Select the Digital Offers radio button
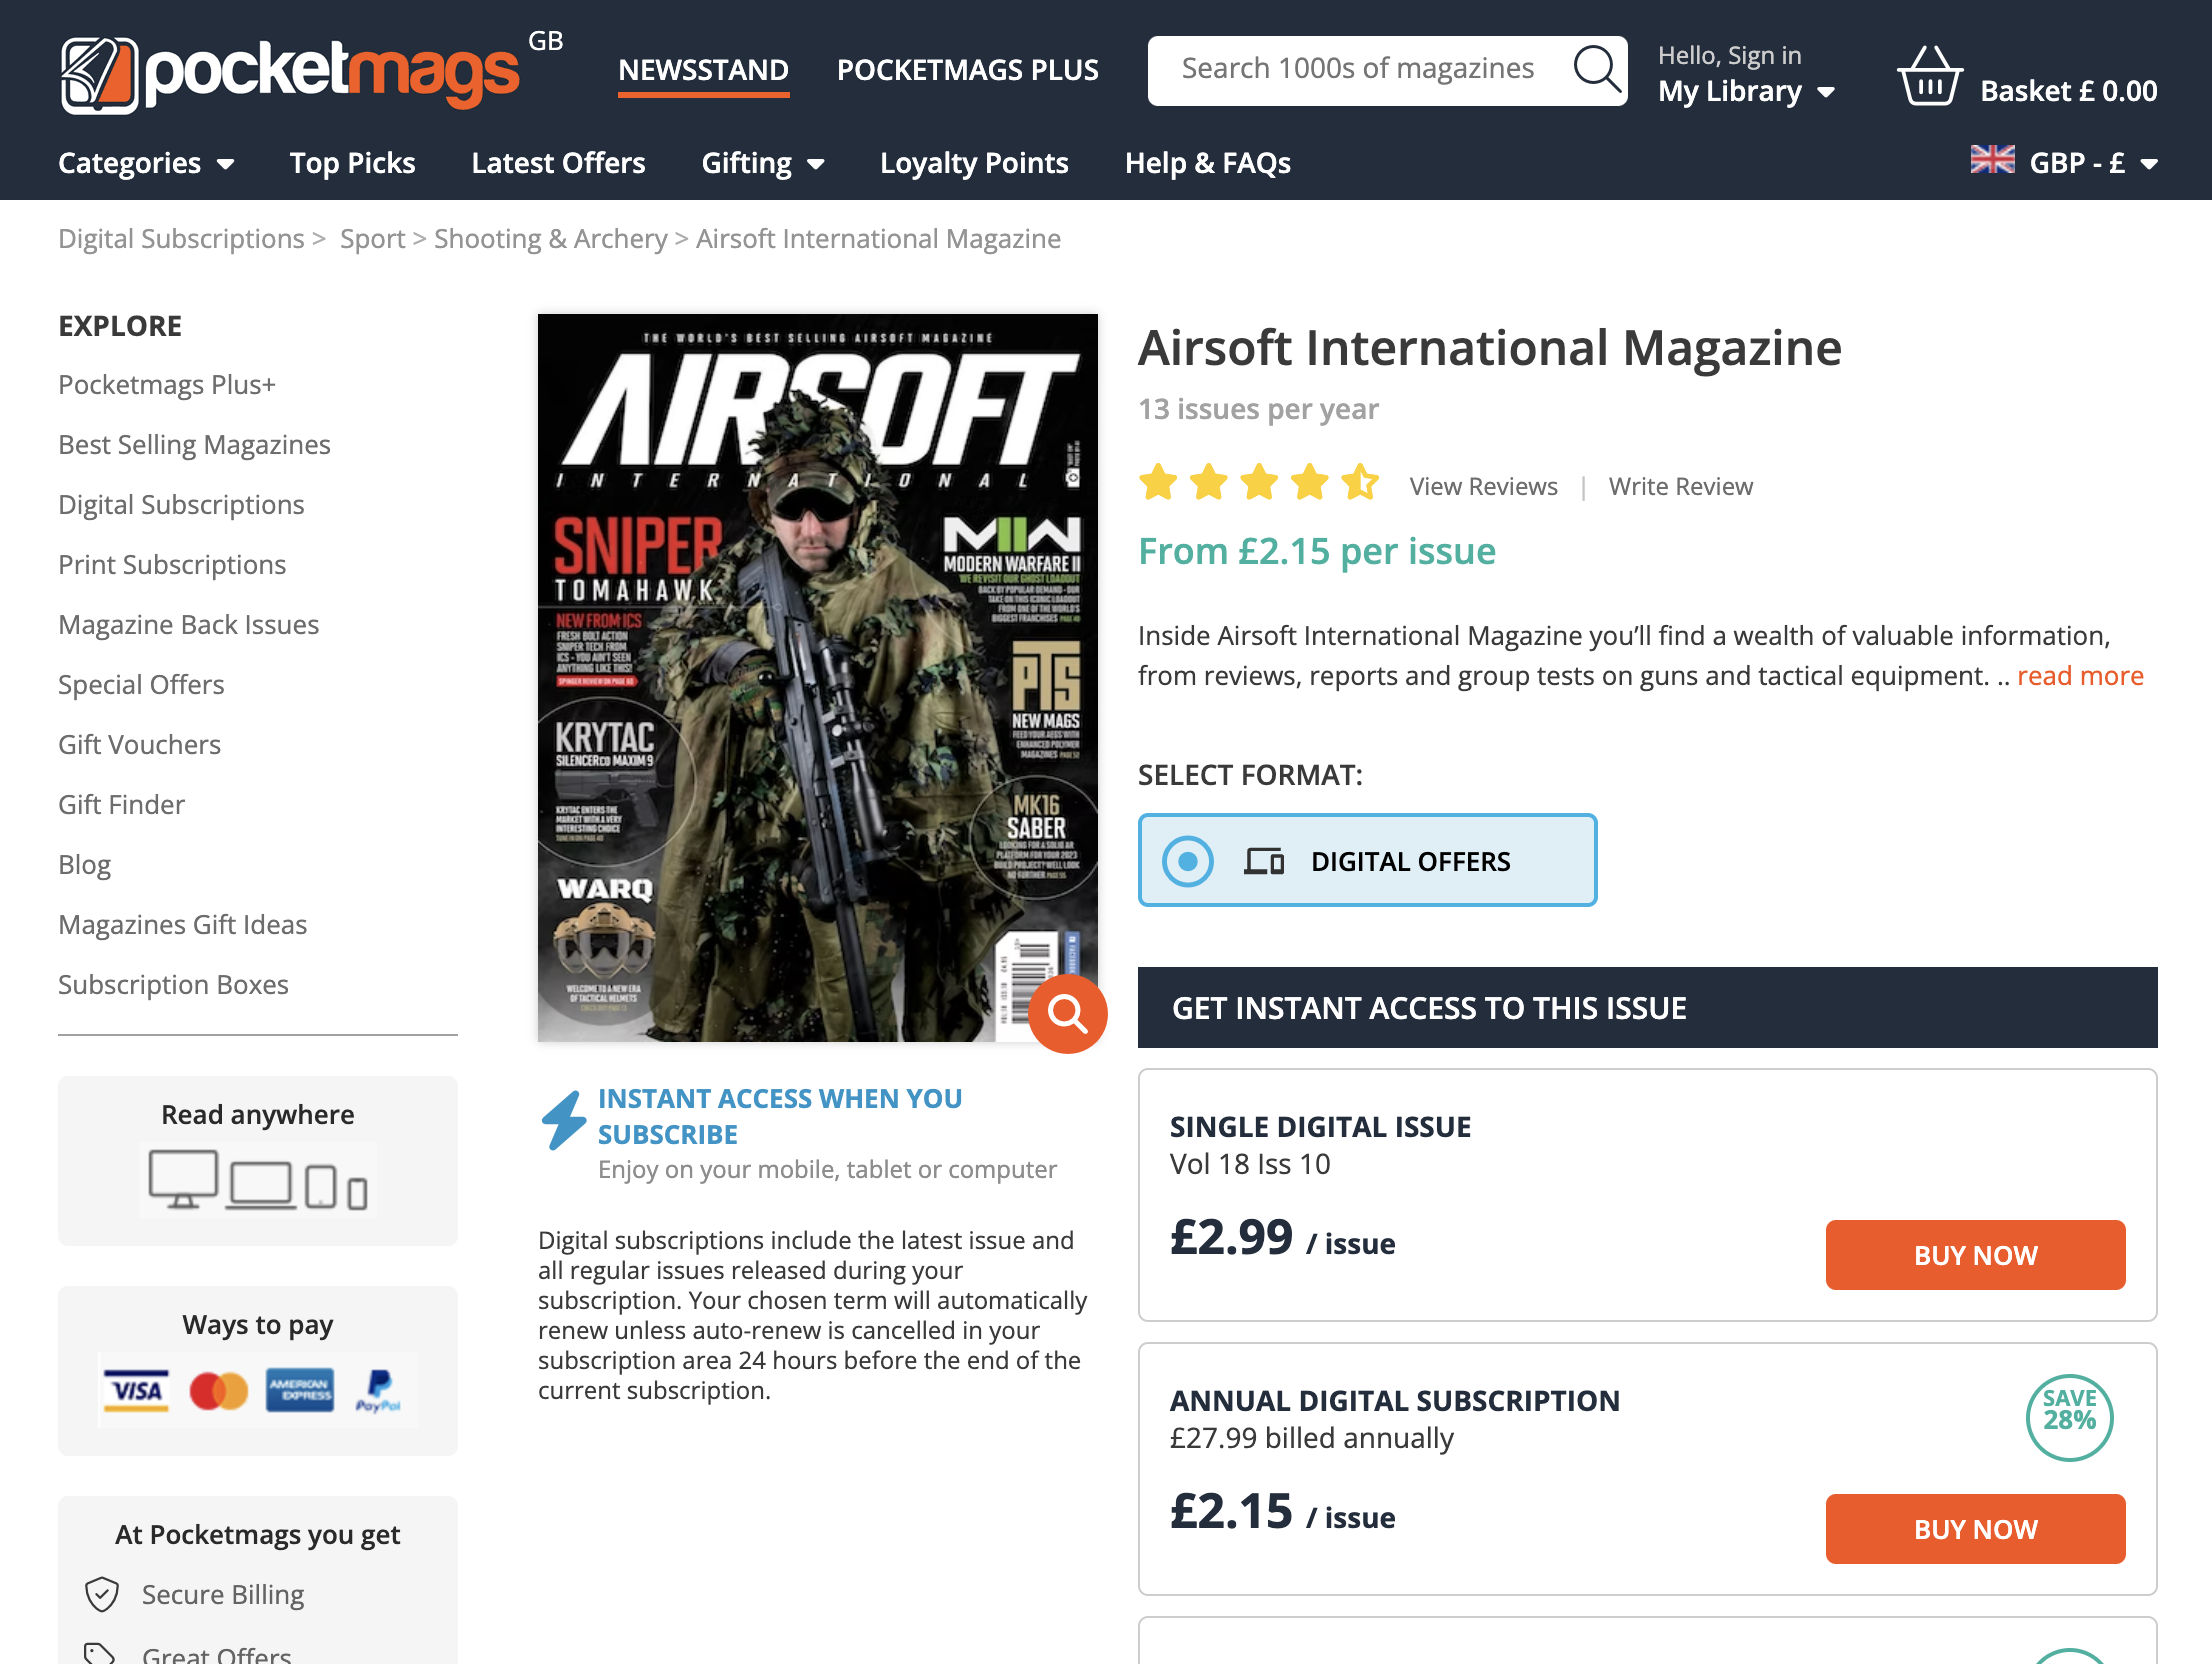Screen dimensions: 2212x1664 tap(1188, 861)
